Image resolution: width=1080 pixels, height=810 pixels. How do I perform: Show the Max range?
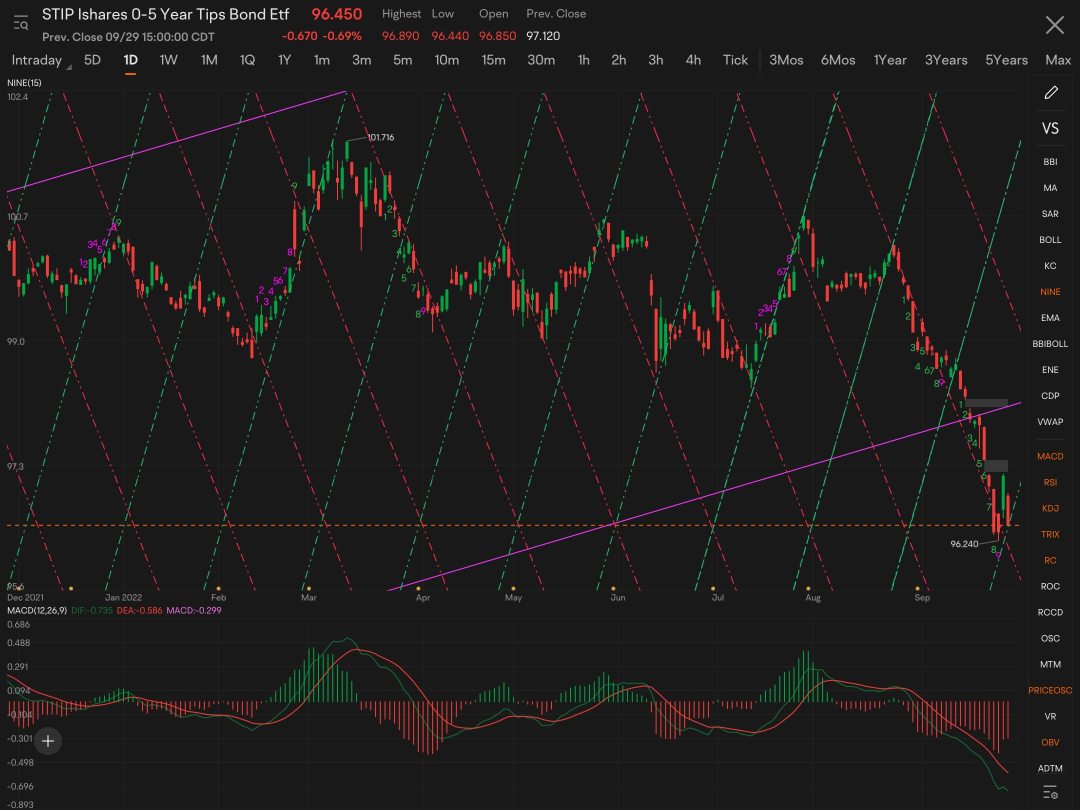1058,60
